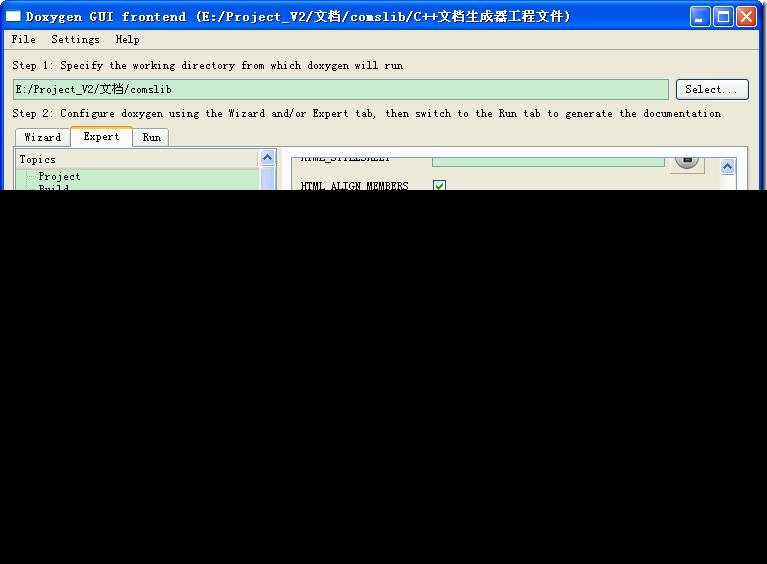Image resolution: width=767 pixels, height=564 pixels.
Task: Click the settings panel scroll-up arrow
Action: click(x=727, y=167)
